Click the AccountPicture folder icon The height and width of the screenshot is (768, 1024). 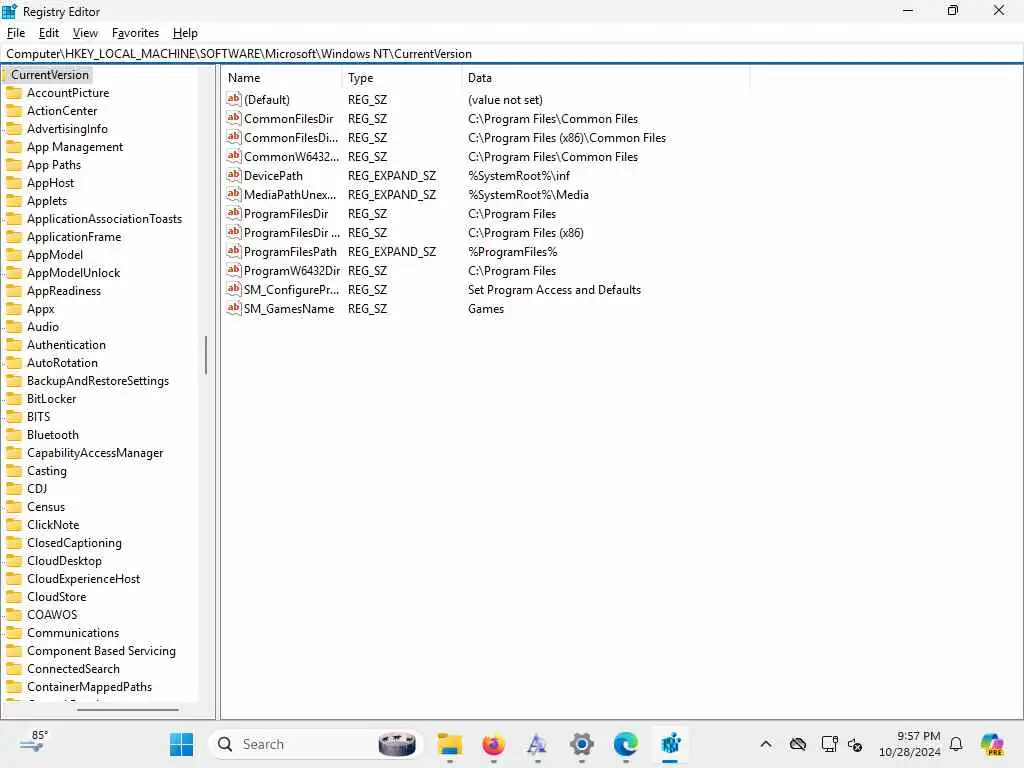(x=14, y=93)
